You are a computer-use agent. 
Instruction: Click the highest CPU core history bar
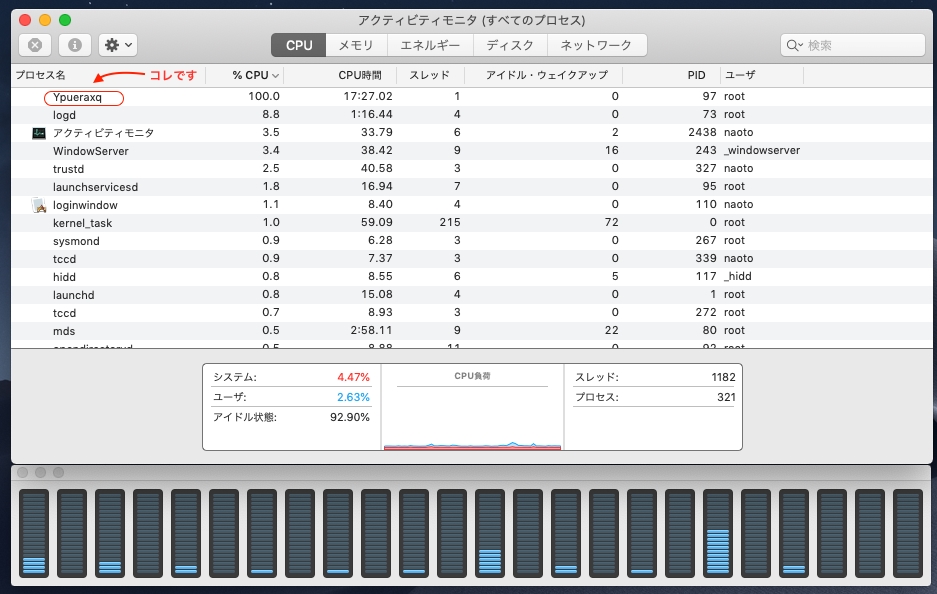(718, 533)
